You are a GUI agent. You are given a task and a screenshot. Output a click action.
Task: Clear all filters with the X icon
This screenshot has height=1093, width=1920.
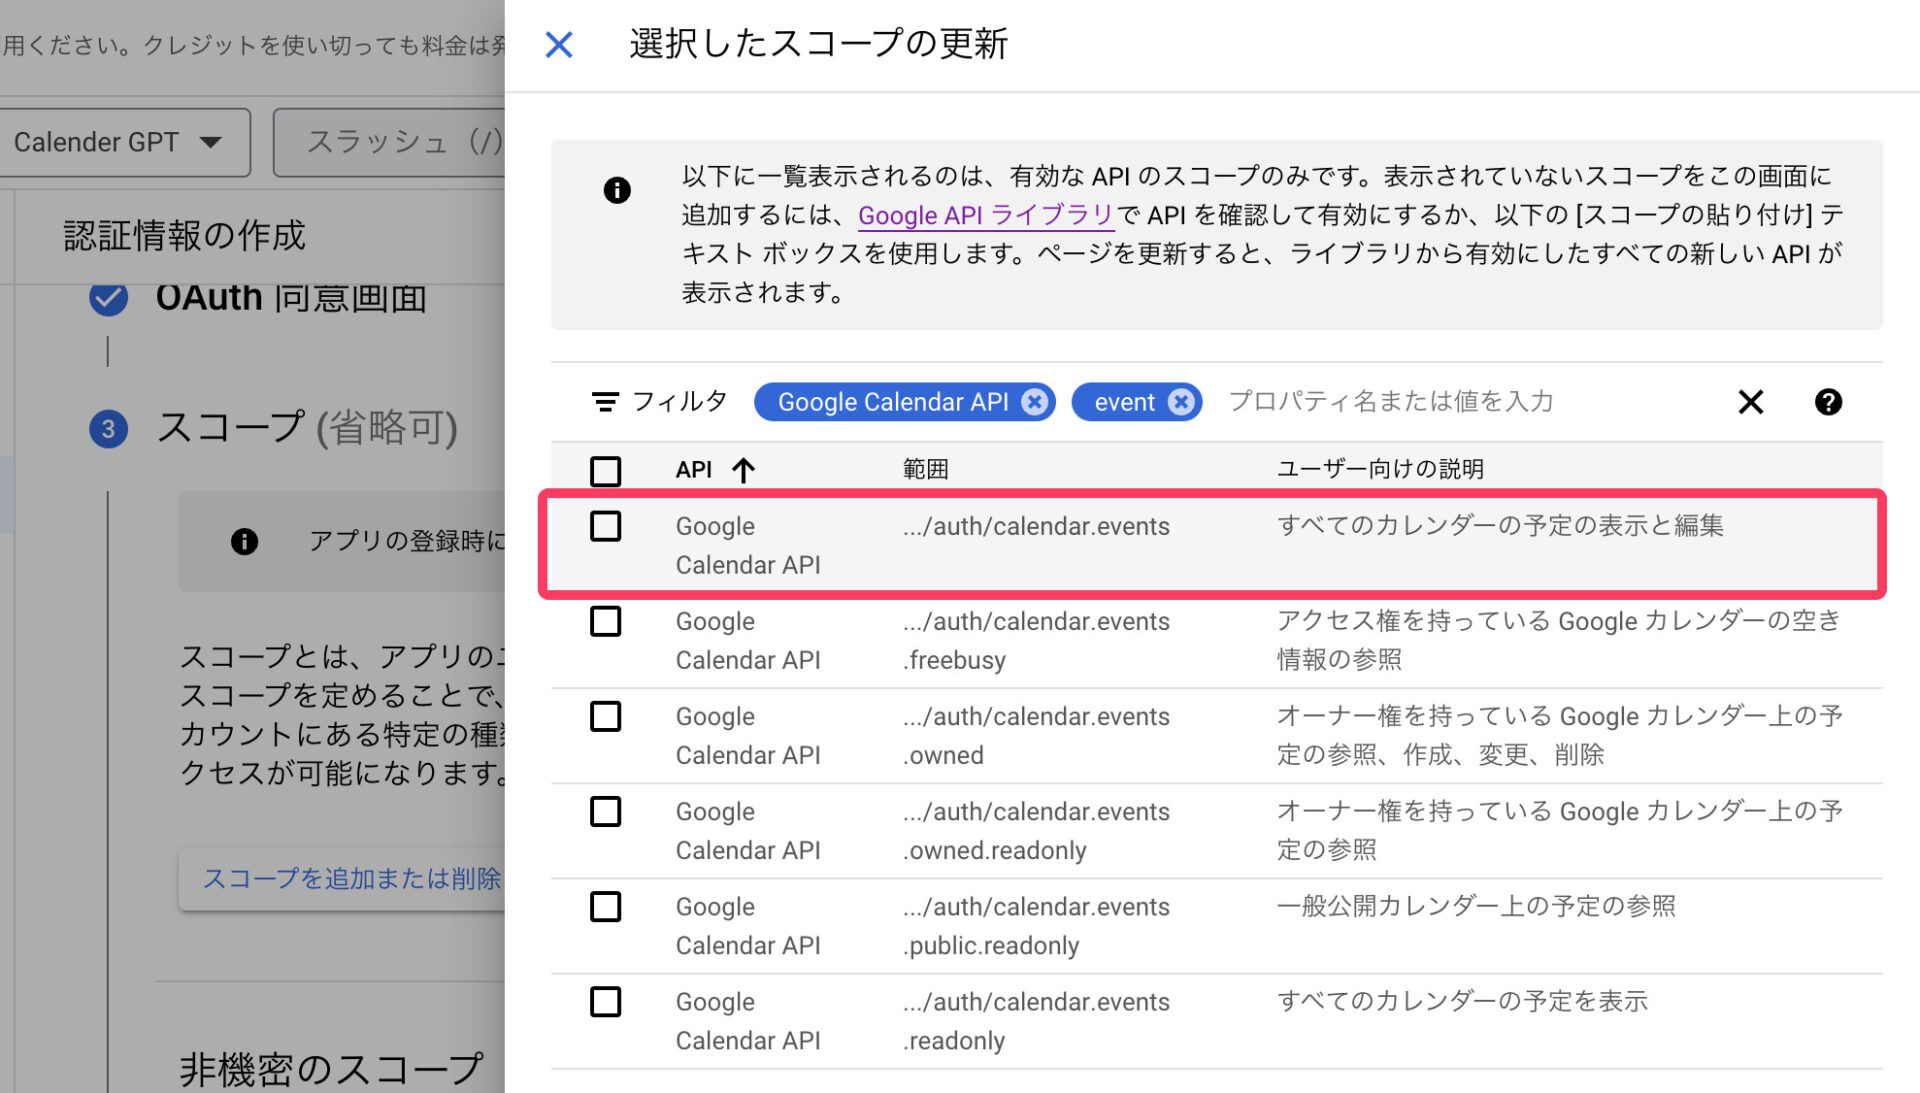[1750, 402]
